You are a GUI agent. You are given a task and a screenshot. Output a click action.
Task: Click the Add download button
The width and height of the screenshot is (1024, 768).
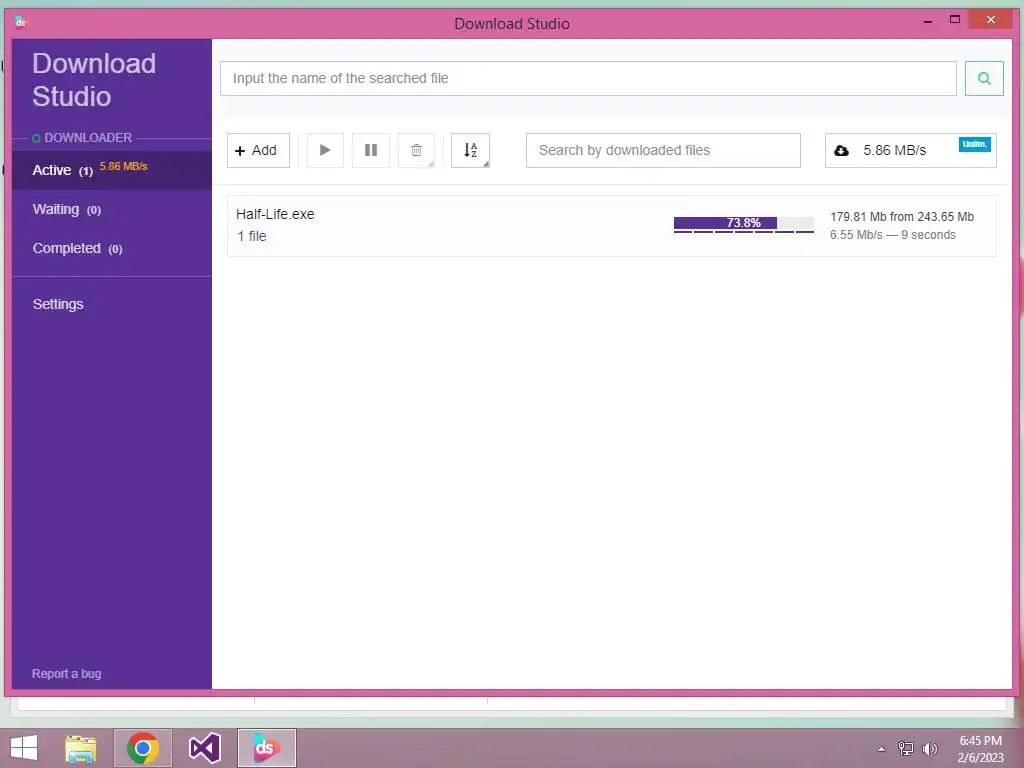pos(258,150)
